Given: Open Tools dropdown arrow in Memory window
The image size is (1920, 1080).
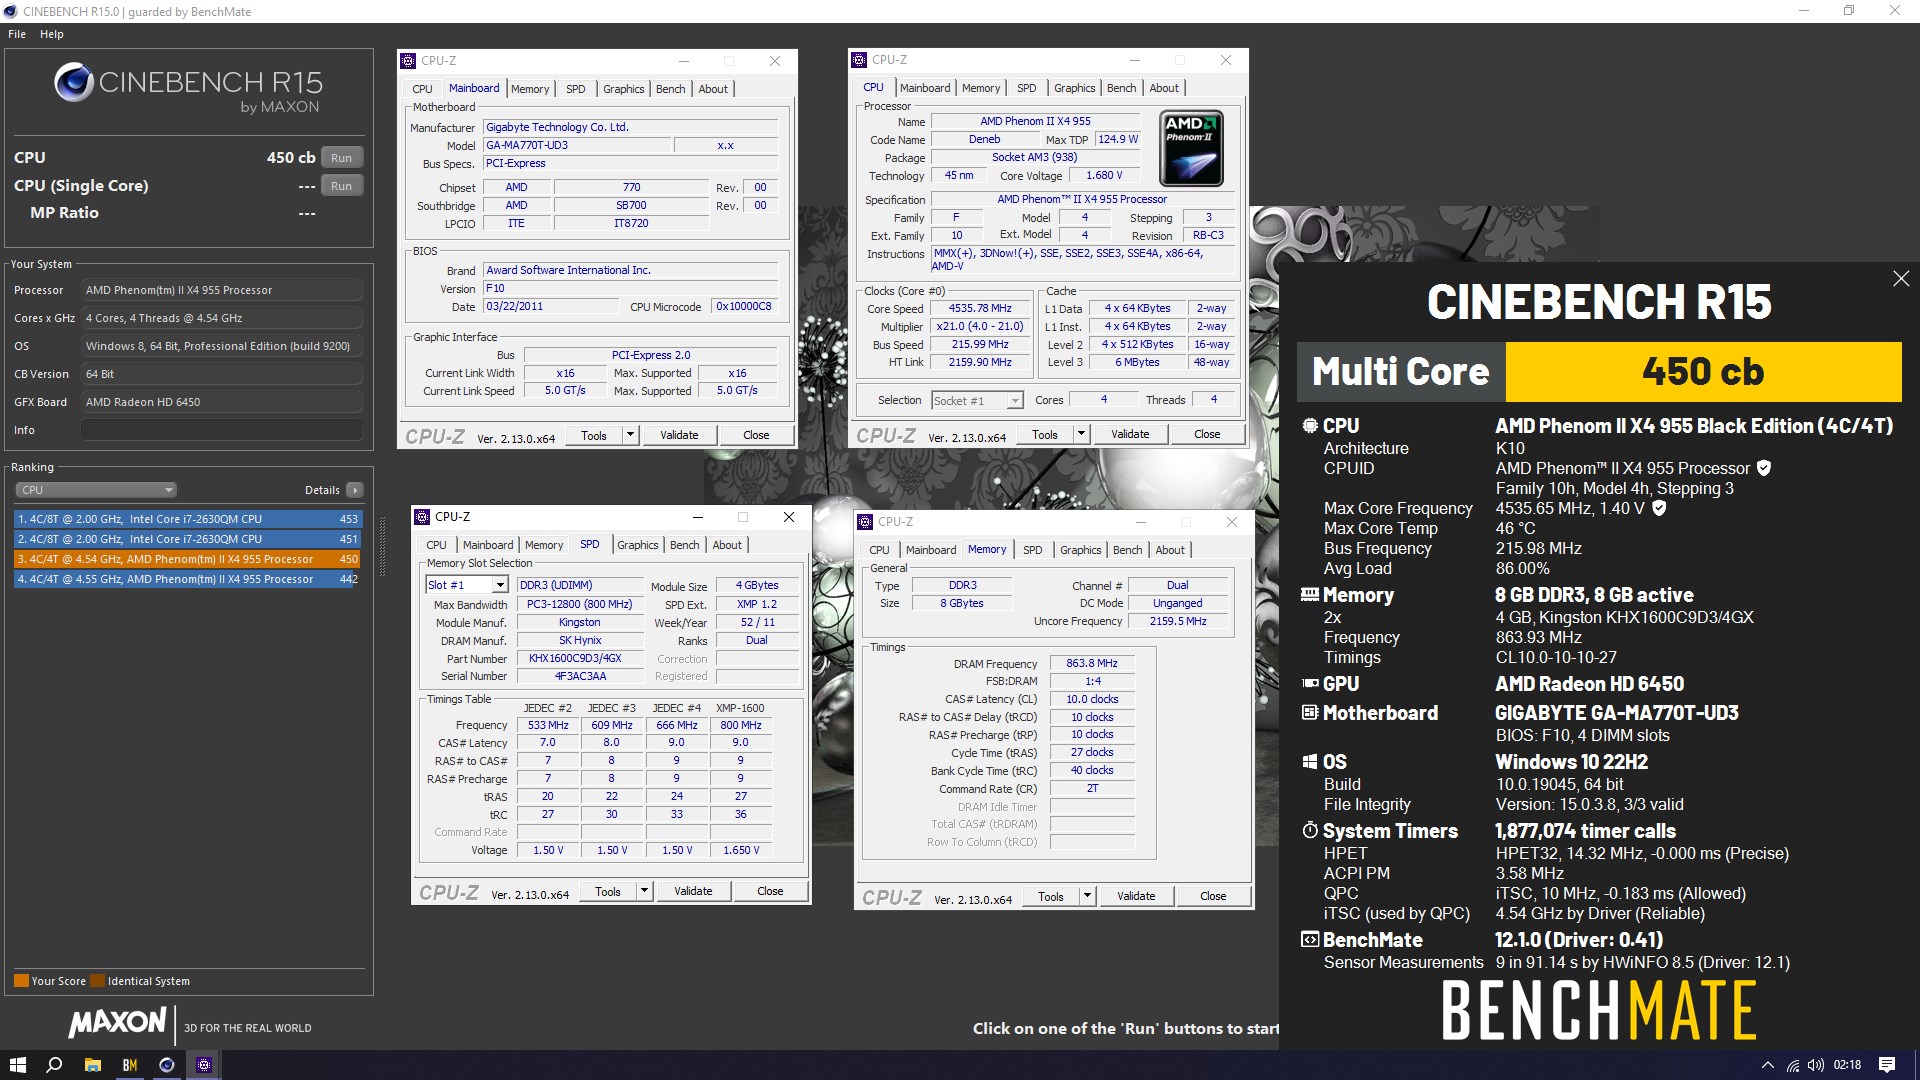Looking at the screenshot, I should coord(1087,896).
